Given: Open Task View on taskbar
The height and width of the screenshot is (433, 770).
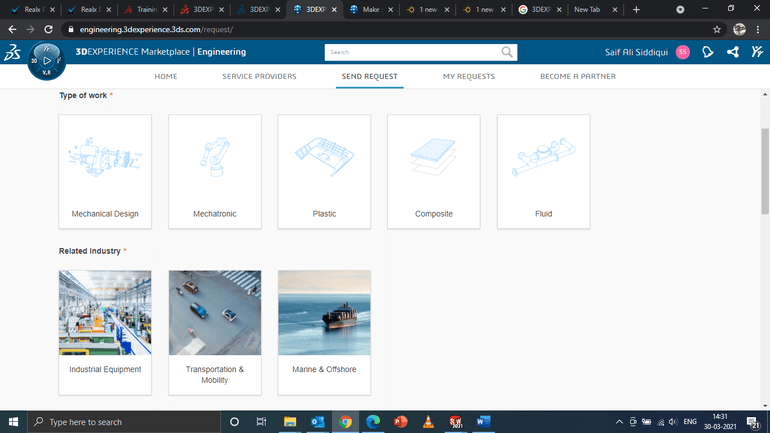Looking at the screenshot, I should [x=261, y=422].
